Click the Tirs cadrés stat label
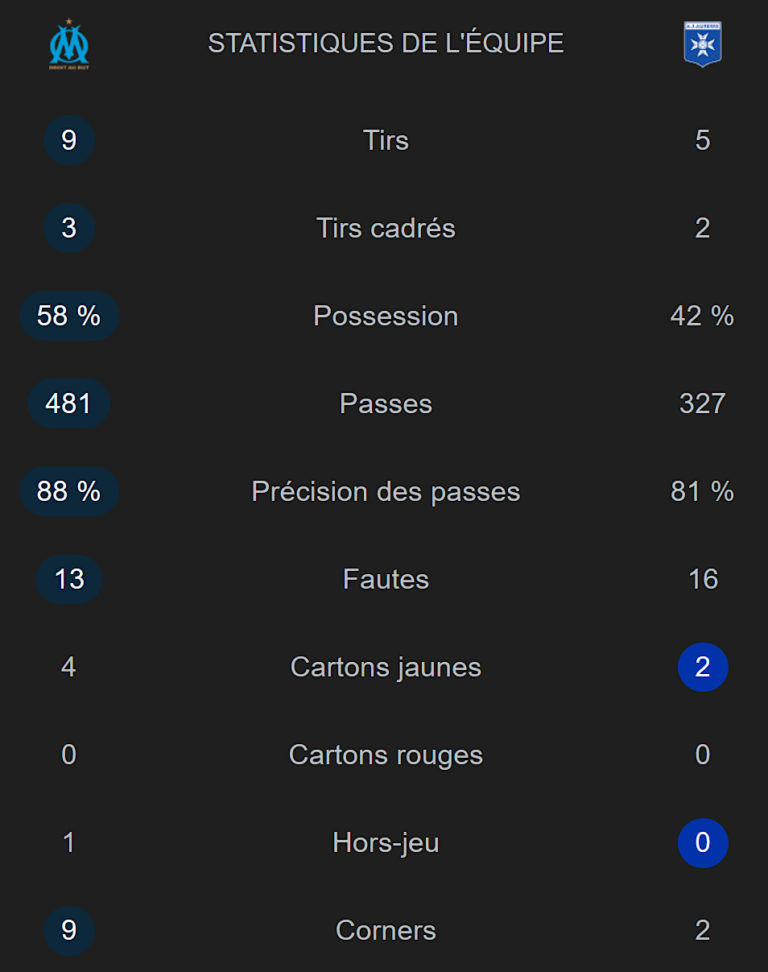 385,228
